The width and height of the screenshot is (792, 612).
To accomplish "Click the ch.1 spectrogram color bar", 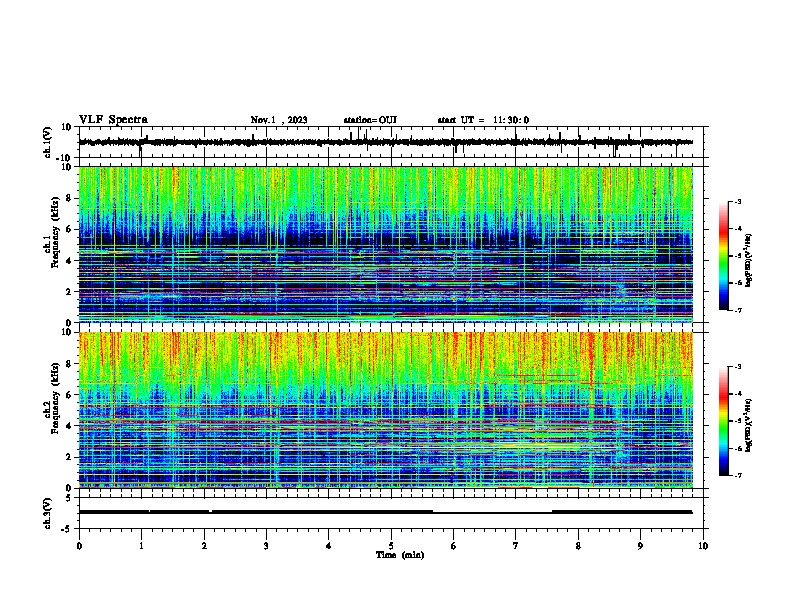I will pyautogui.click(x=723, y=256).
